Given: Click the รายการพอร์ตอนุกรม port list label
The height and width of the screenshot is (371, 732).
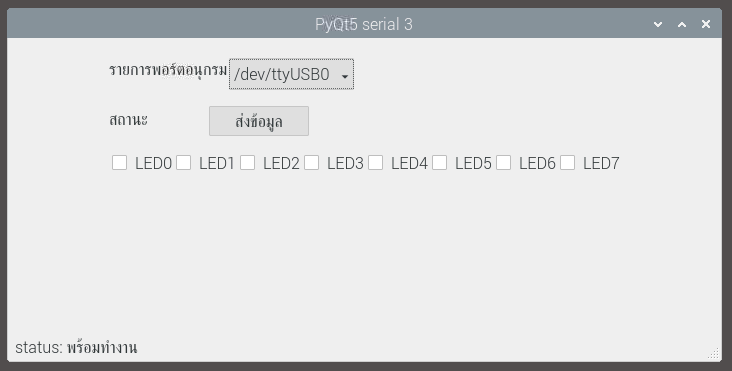Looking at the screenshot, I should click(x=168, y=70).
